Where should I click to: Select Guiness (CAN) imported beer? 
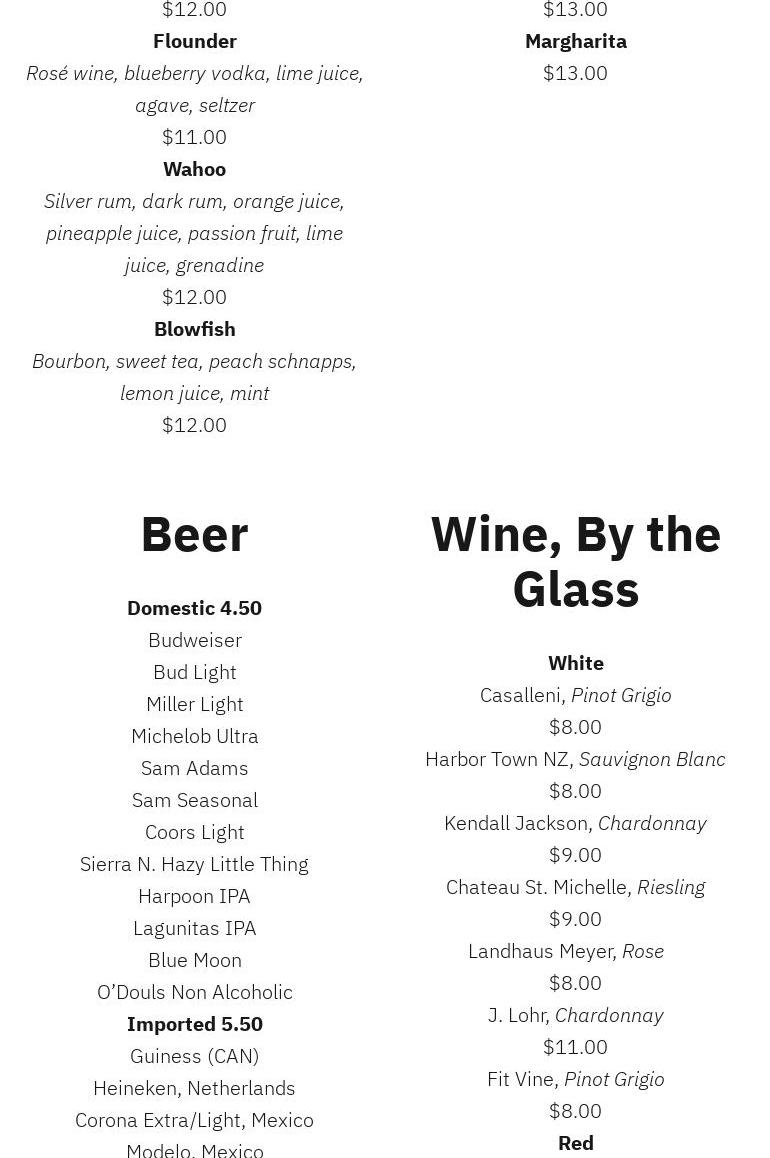pos(195,1056)
